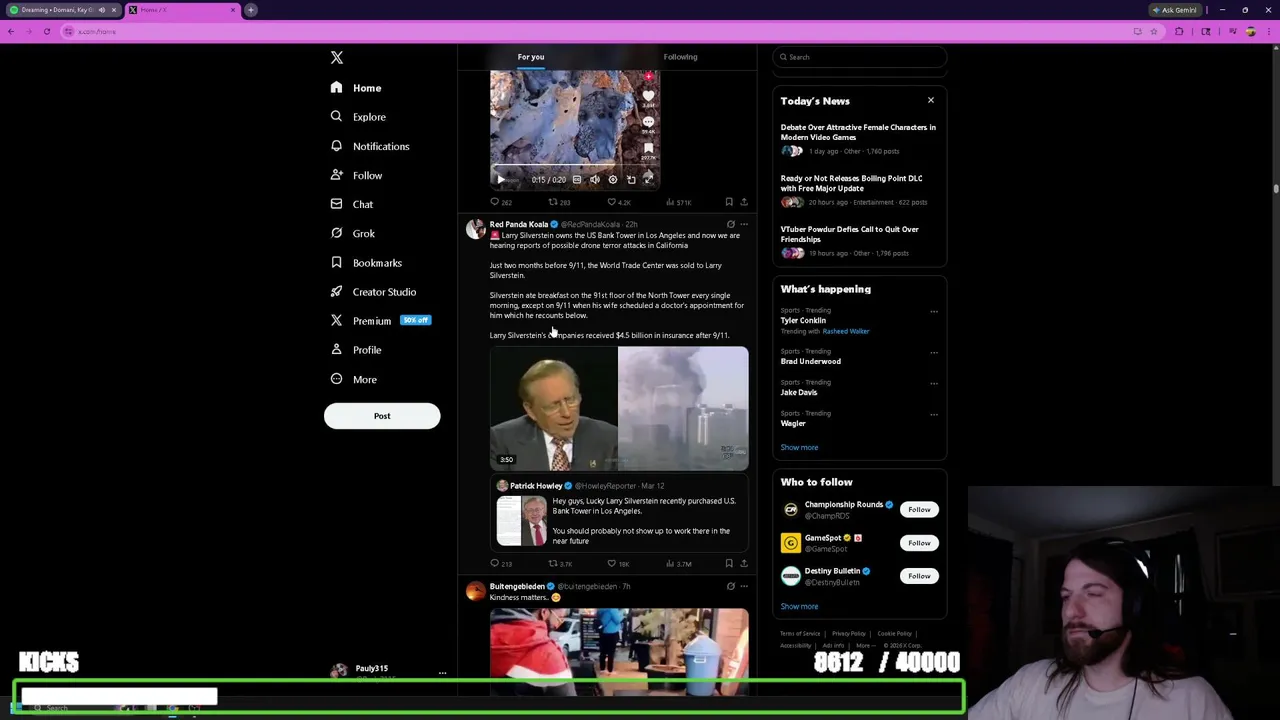Viewport: 1280px width, 720px height.
Task: Open the Home feed from sidebar
Action: (x=356, y=88)
